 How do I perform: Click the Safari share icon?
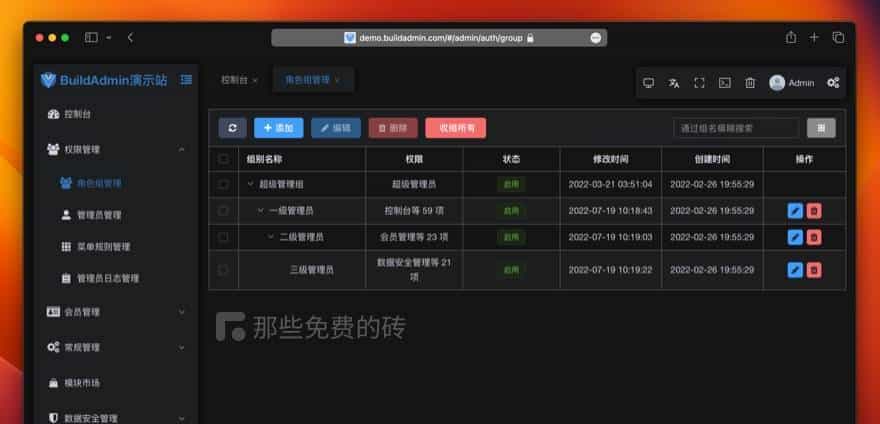791,38
